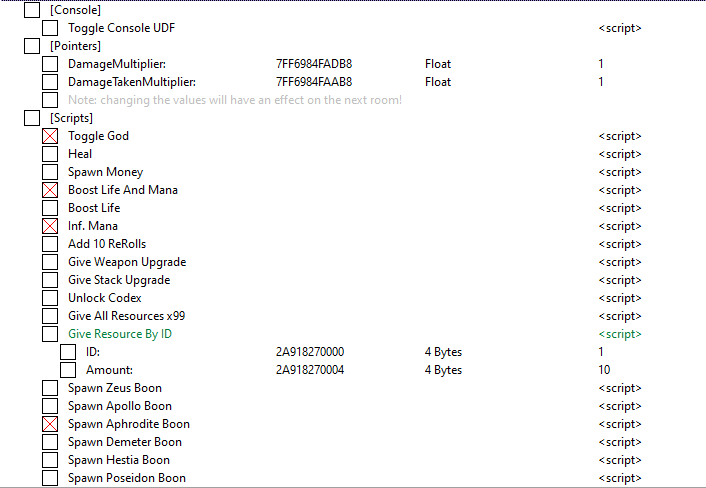Toggle the [Console] group header checkbox
The image size is (706, 488).
pyautogui.click(x=32, y=10)
